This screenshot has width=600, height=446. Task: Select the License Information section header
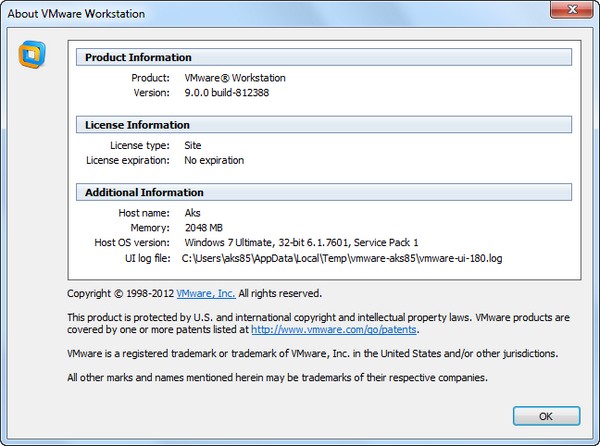coord(137,125)
